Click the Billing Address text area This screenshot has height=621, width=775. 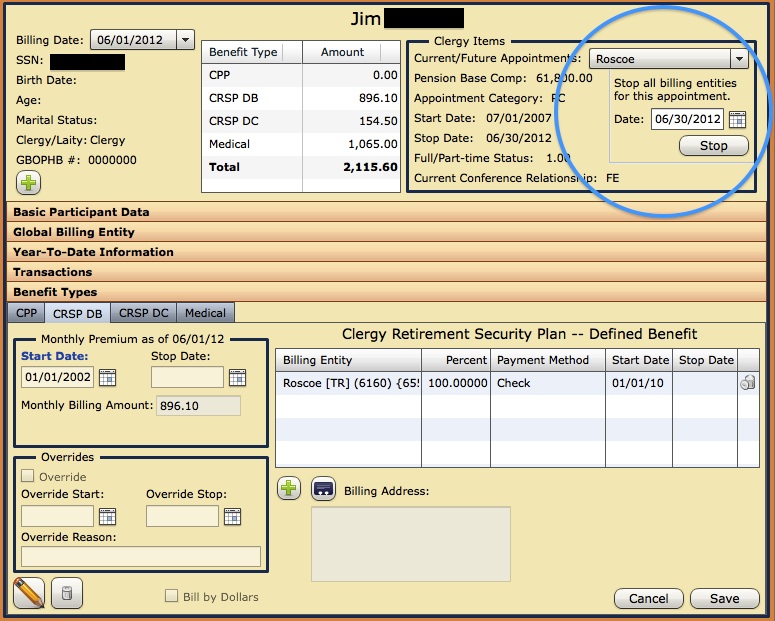411,544
